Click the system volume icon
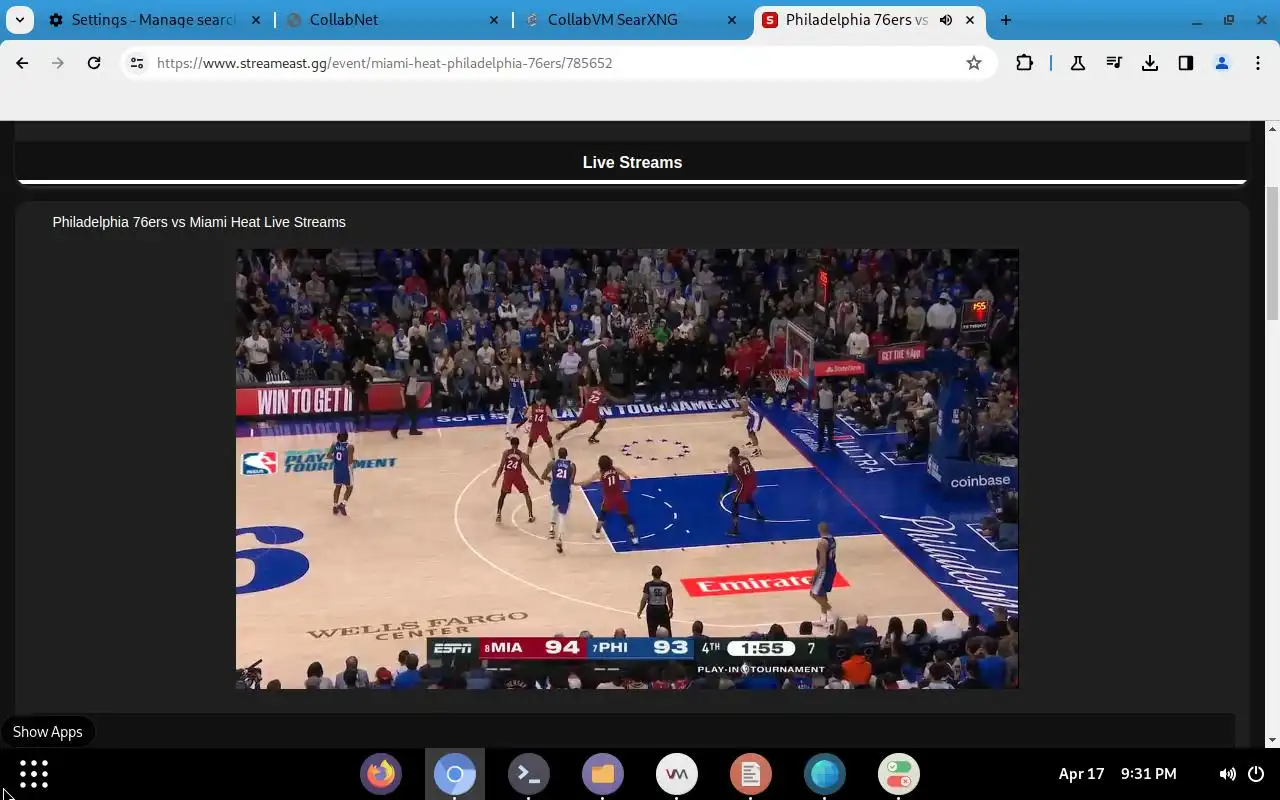Screen dimensions: 1280x800 click(1228, 774)
